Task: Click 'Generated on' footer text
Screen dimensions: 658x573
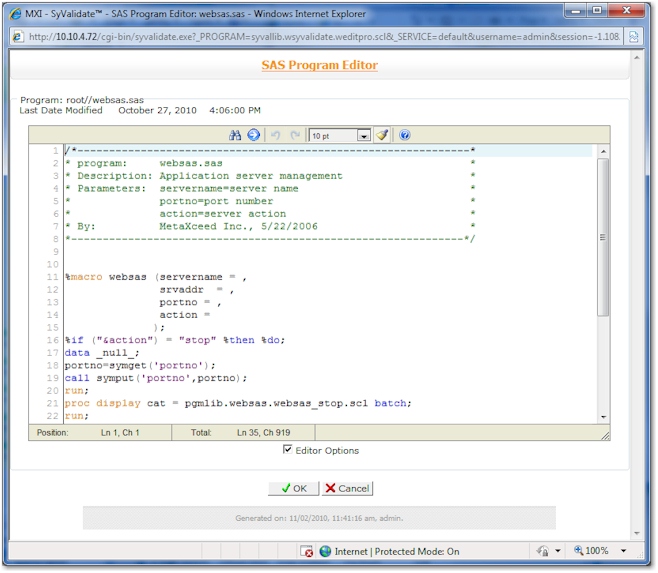Action: [x=319, y=518]
